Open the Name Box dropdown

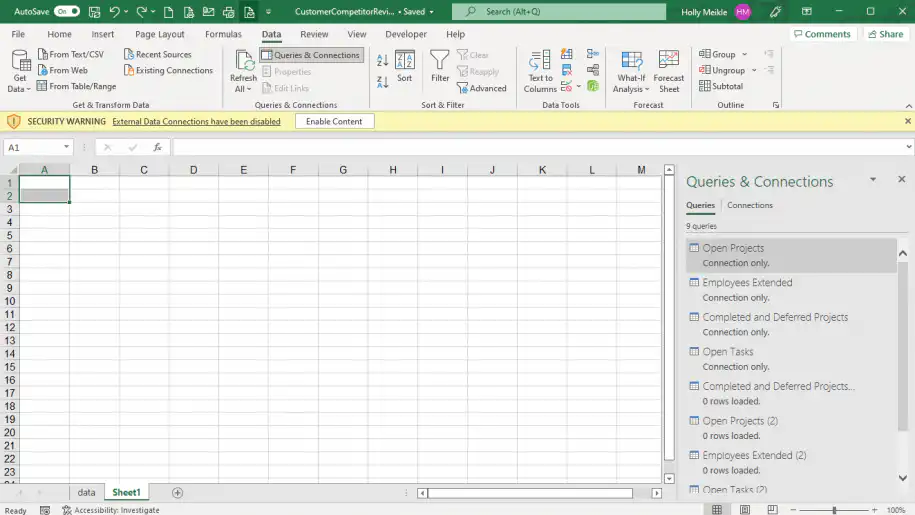(x=67, y=147)
